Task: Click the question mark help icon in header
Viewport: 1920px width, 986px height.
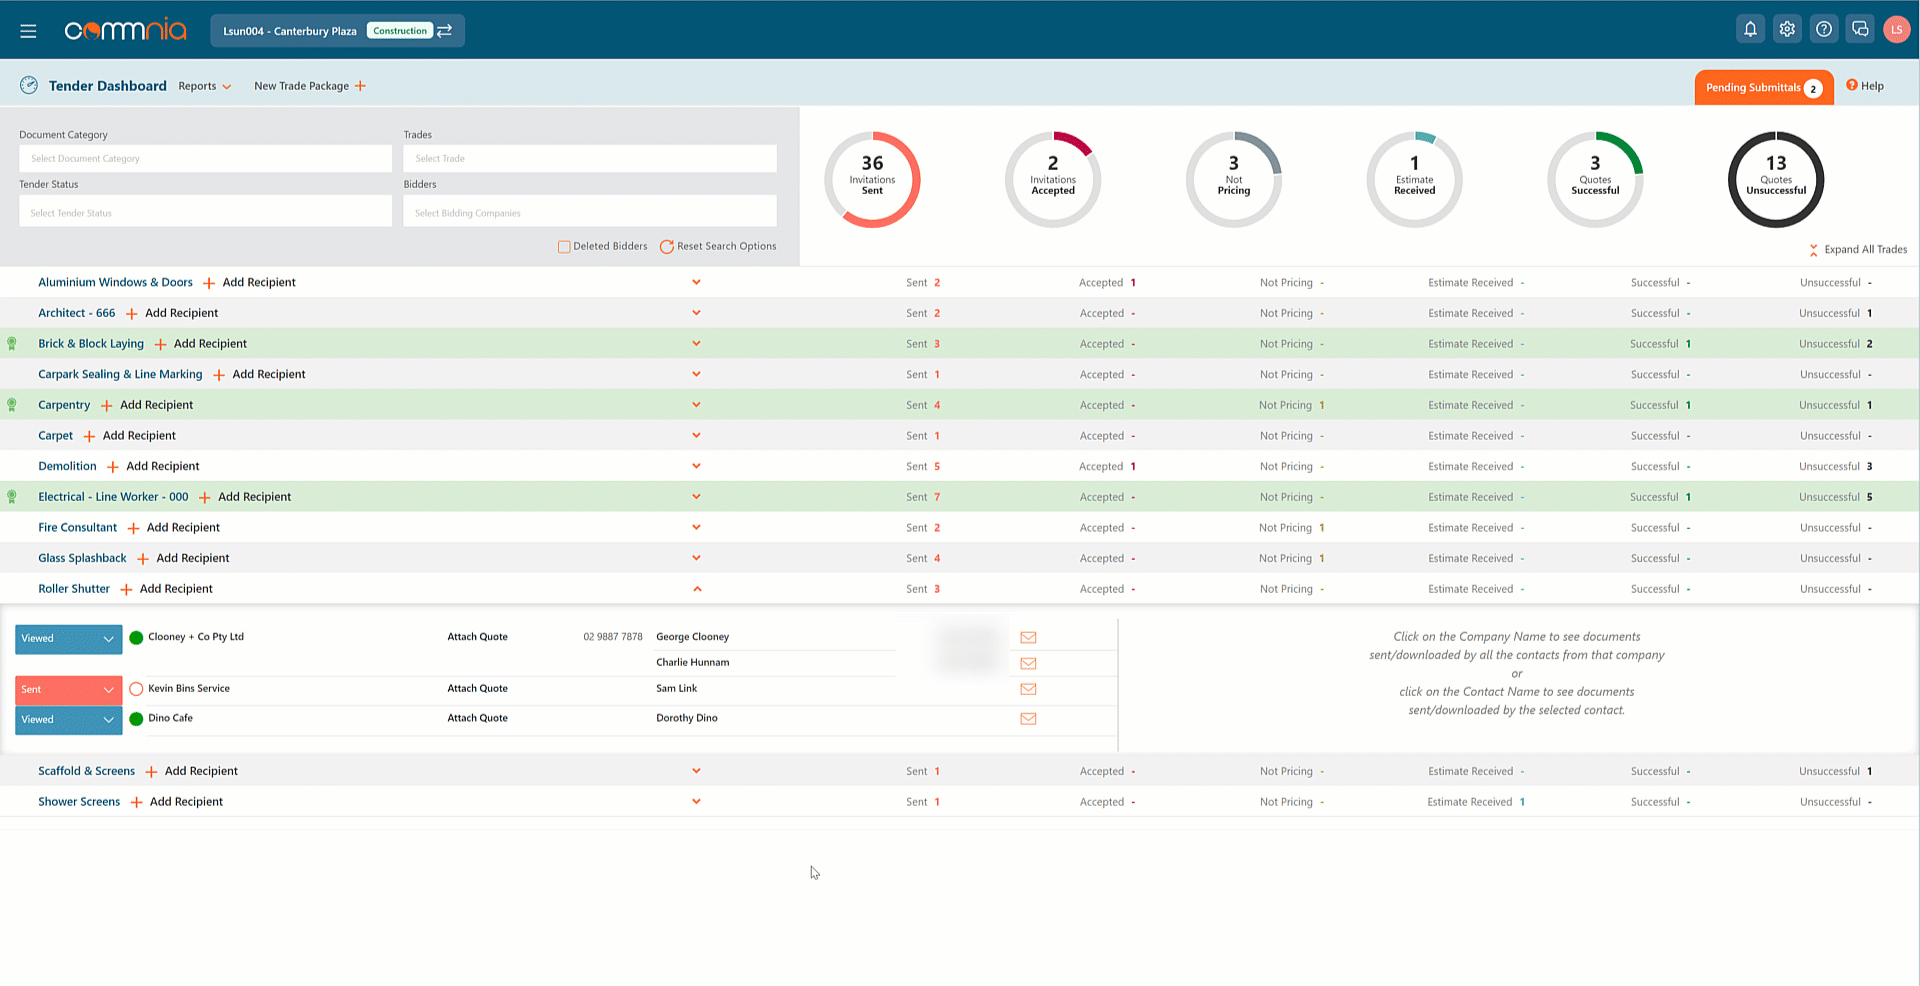Action: pyautogui.click(x=1824, y=28)
